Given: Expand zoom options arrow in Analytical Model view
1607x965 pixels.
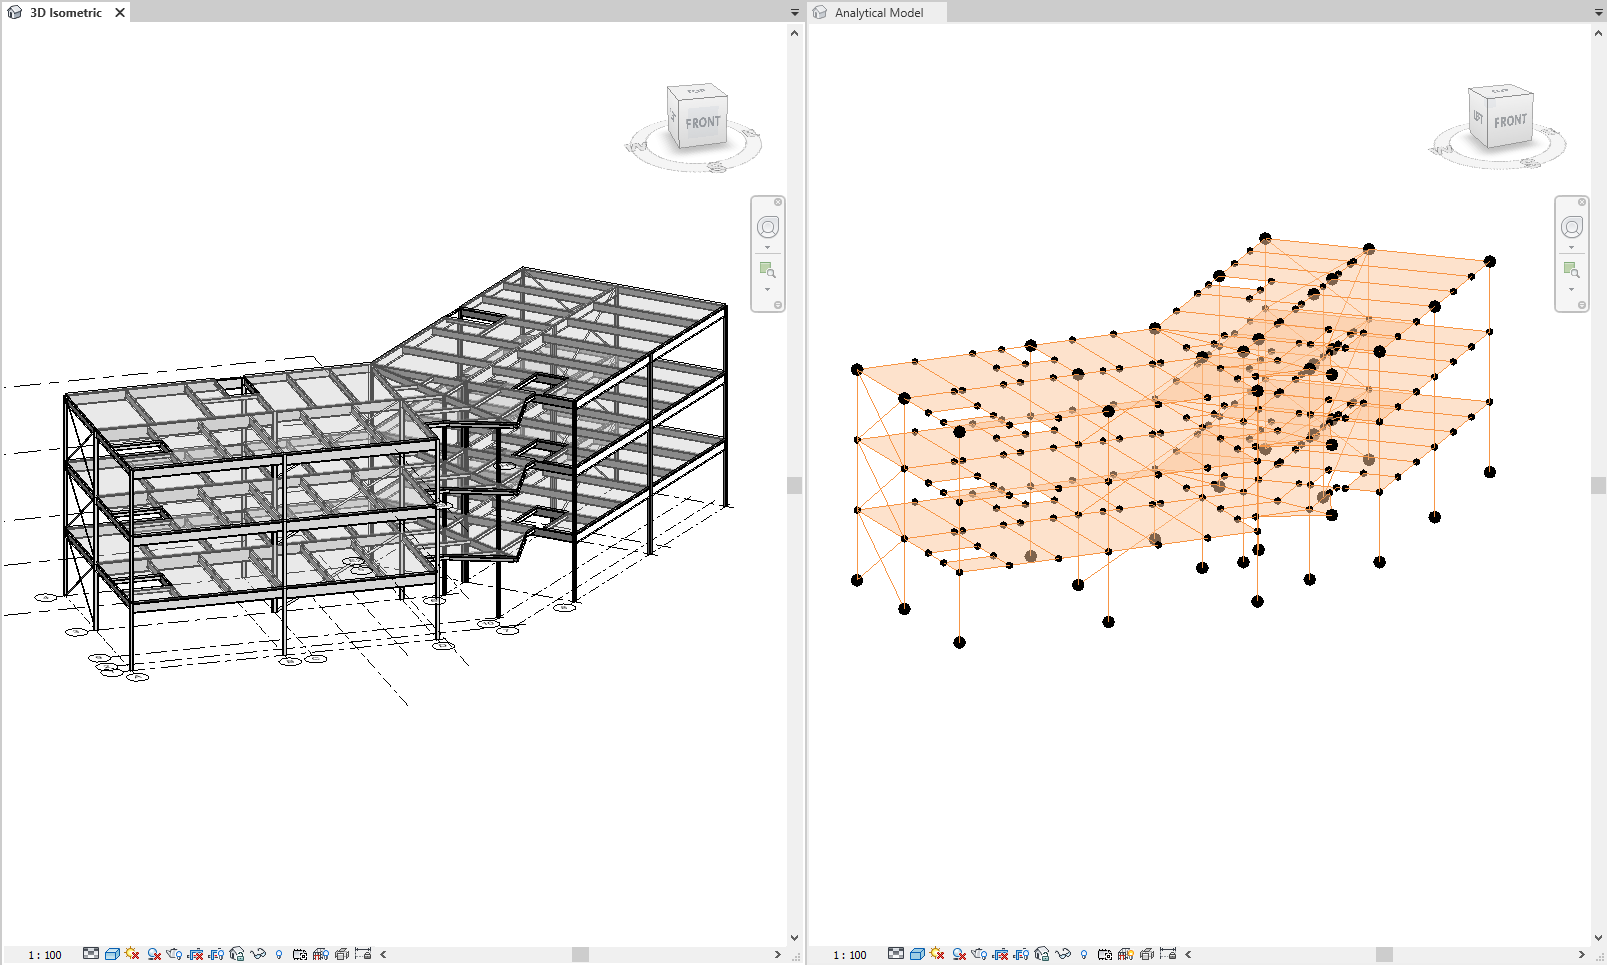Looking at the screenshot, I should tap(1571, 290).
